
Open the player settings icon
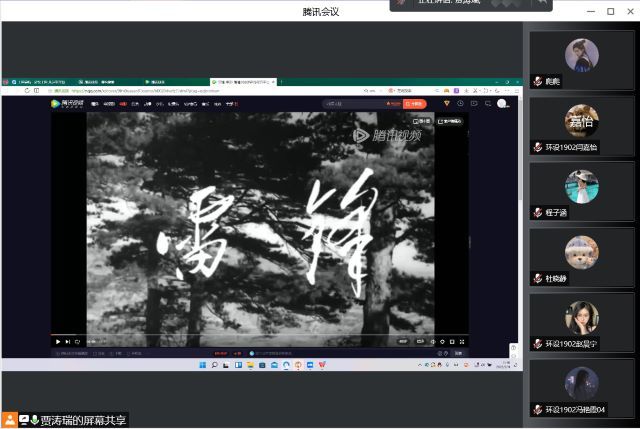point(442,342)
